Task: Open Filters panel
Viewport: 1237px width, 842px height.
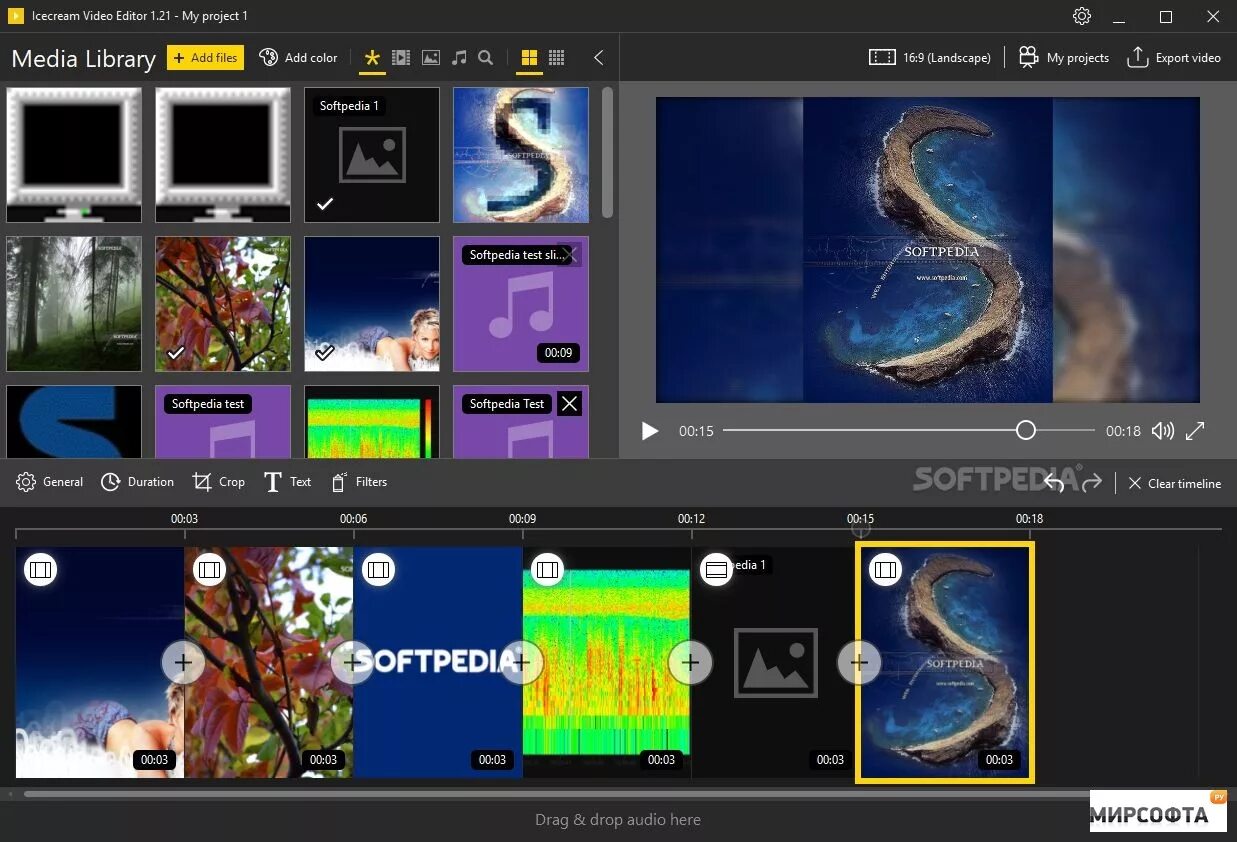Action: pos(358,482)
